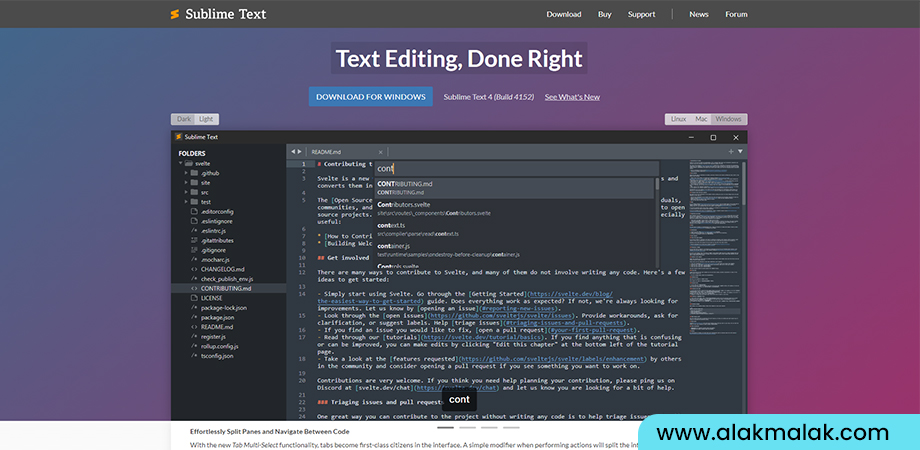
Task: Click the src folder icon
Action: (x=194, y=192)
